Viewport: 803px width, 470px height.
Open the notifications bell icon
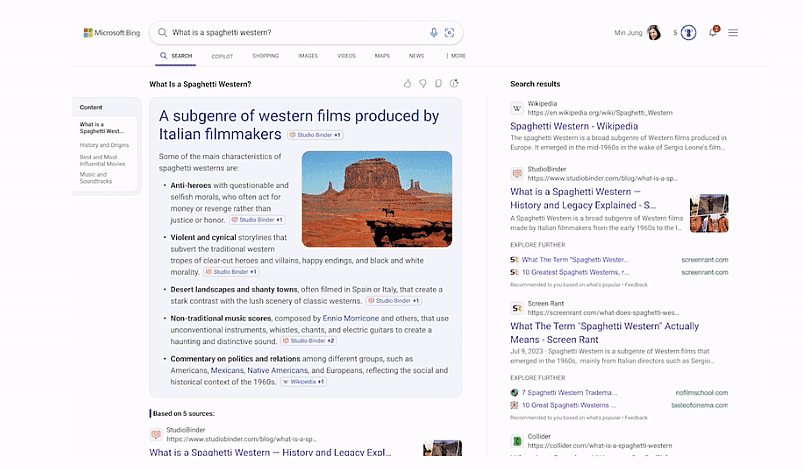coord(713,33)
